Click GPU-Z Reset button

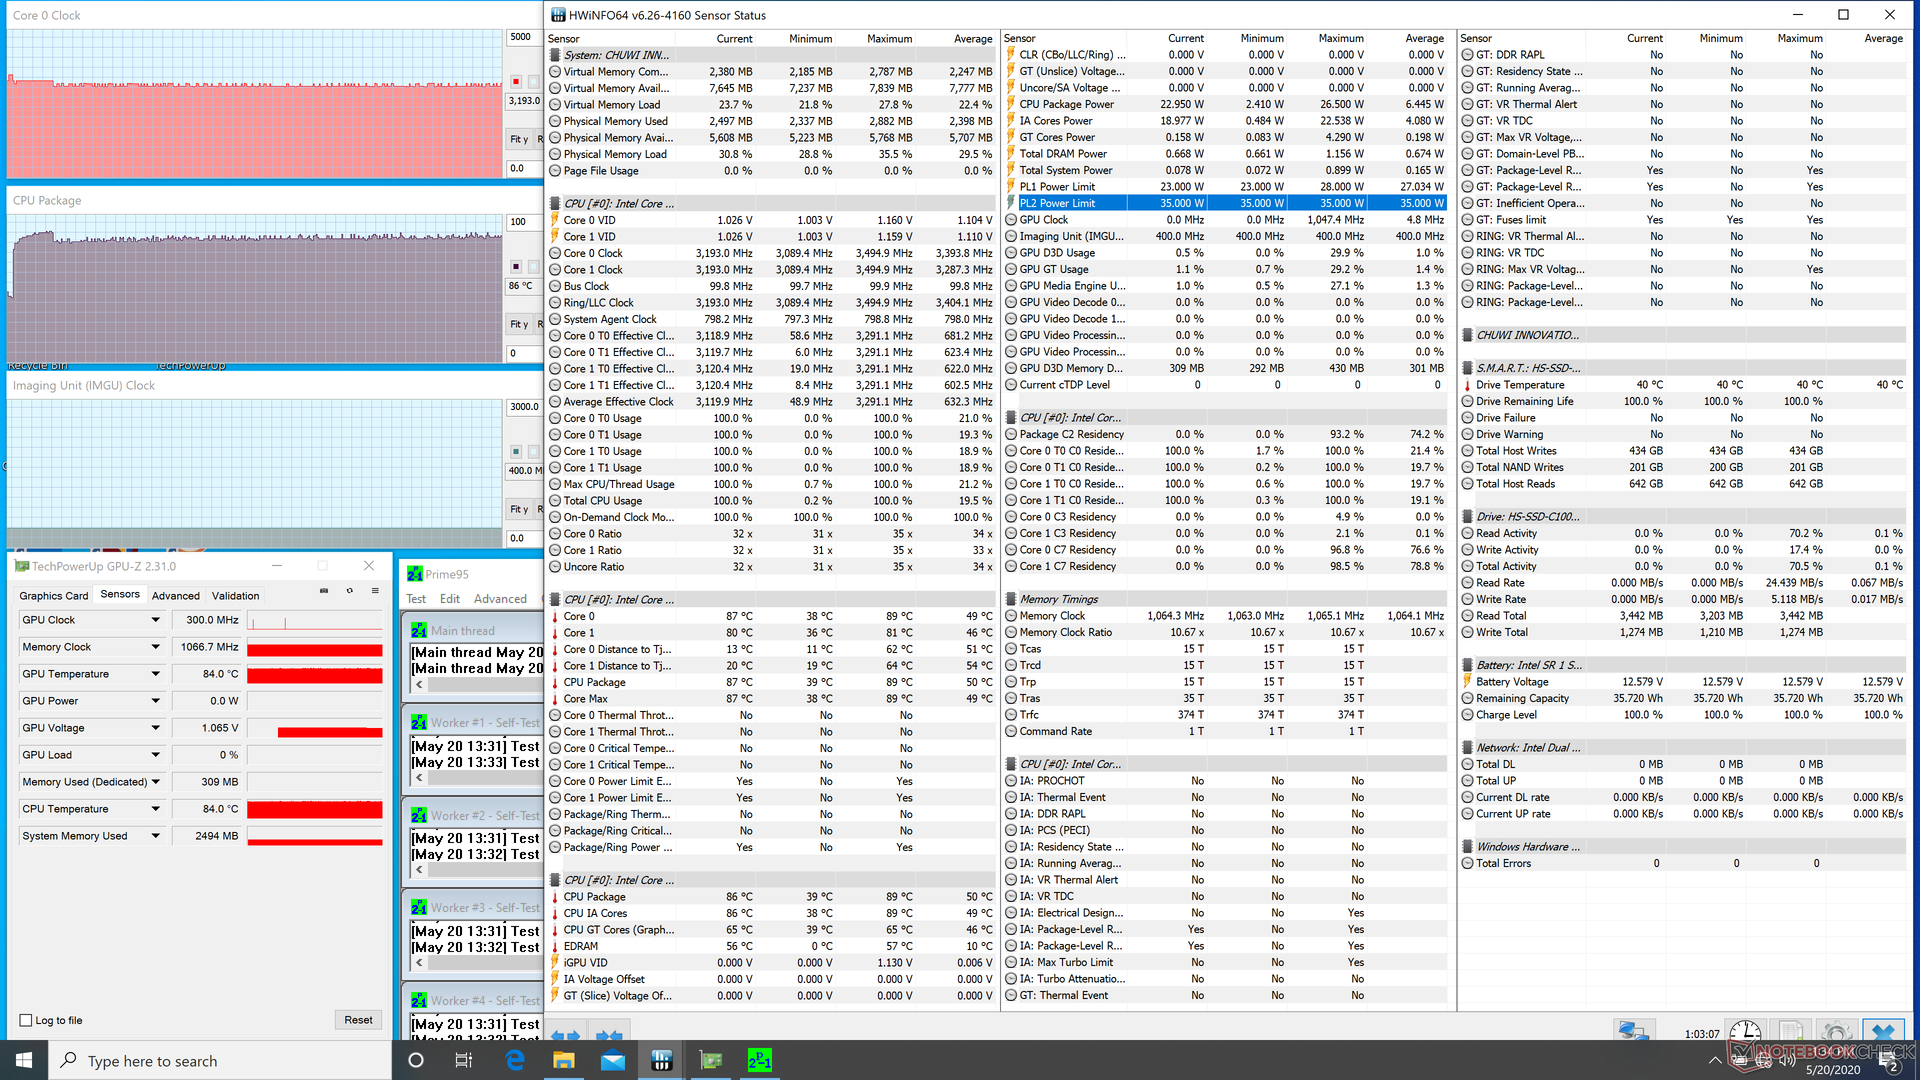point(358,1020)
